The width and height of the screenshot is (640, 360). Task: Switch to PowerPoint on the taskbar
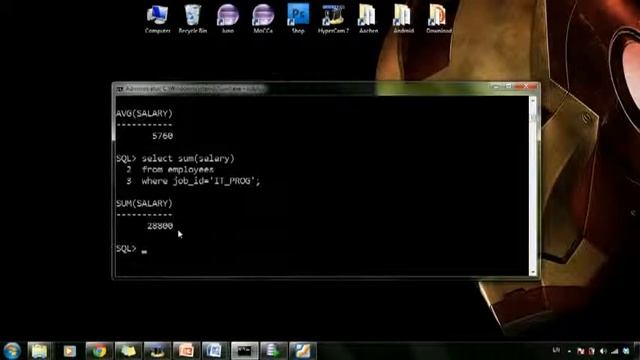pyautogui.click(x=187, y=351)
